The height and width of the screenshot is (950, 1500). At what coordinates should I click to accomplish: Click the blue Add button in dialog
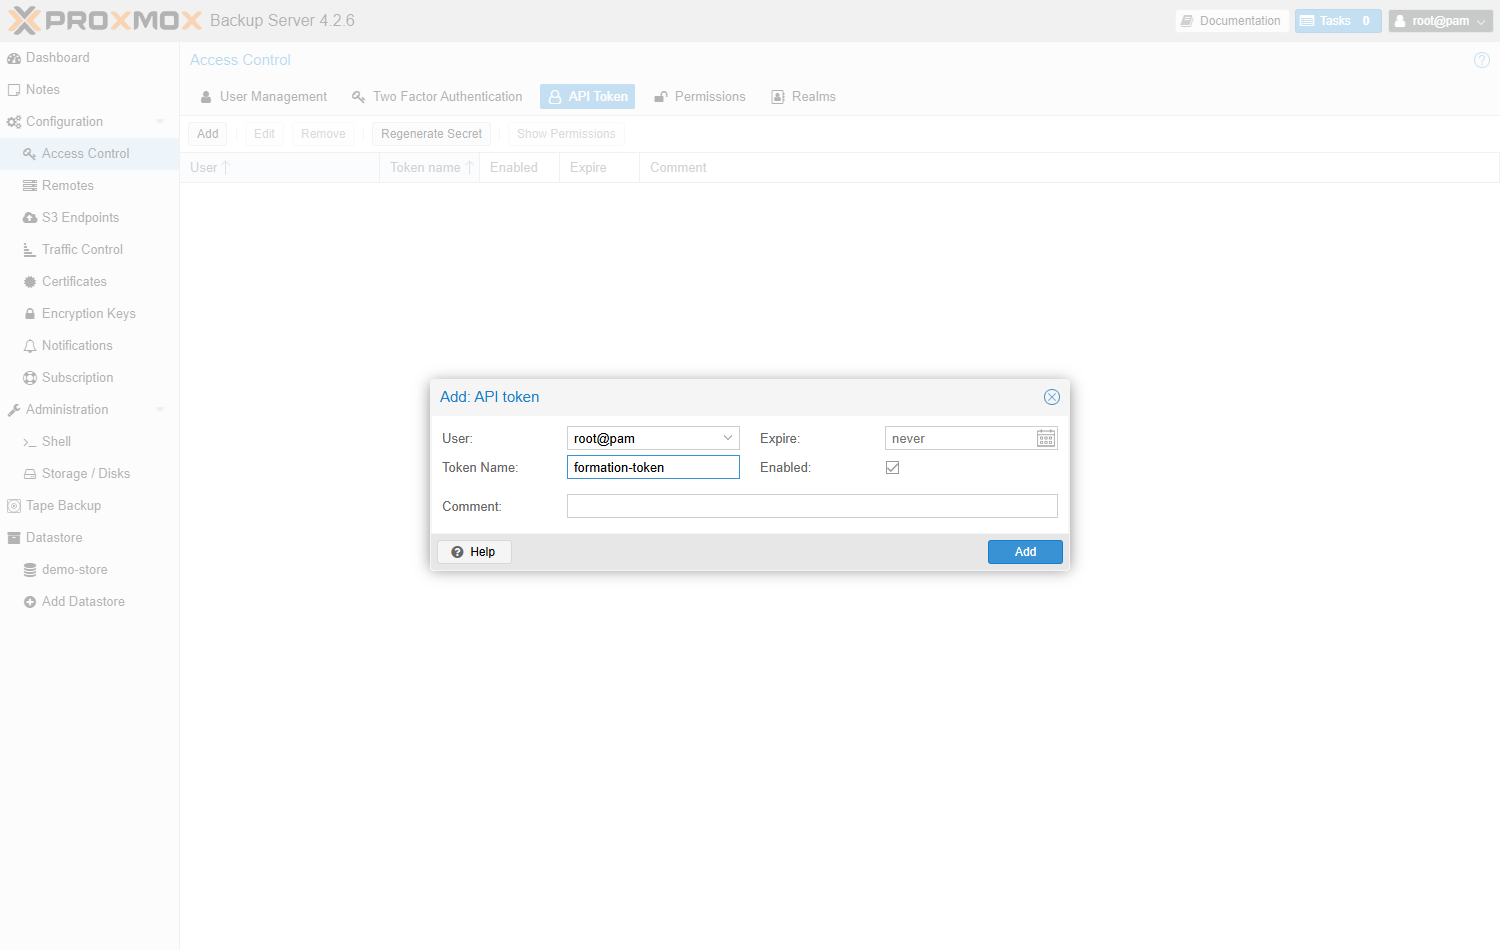tap(1025, 552)
